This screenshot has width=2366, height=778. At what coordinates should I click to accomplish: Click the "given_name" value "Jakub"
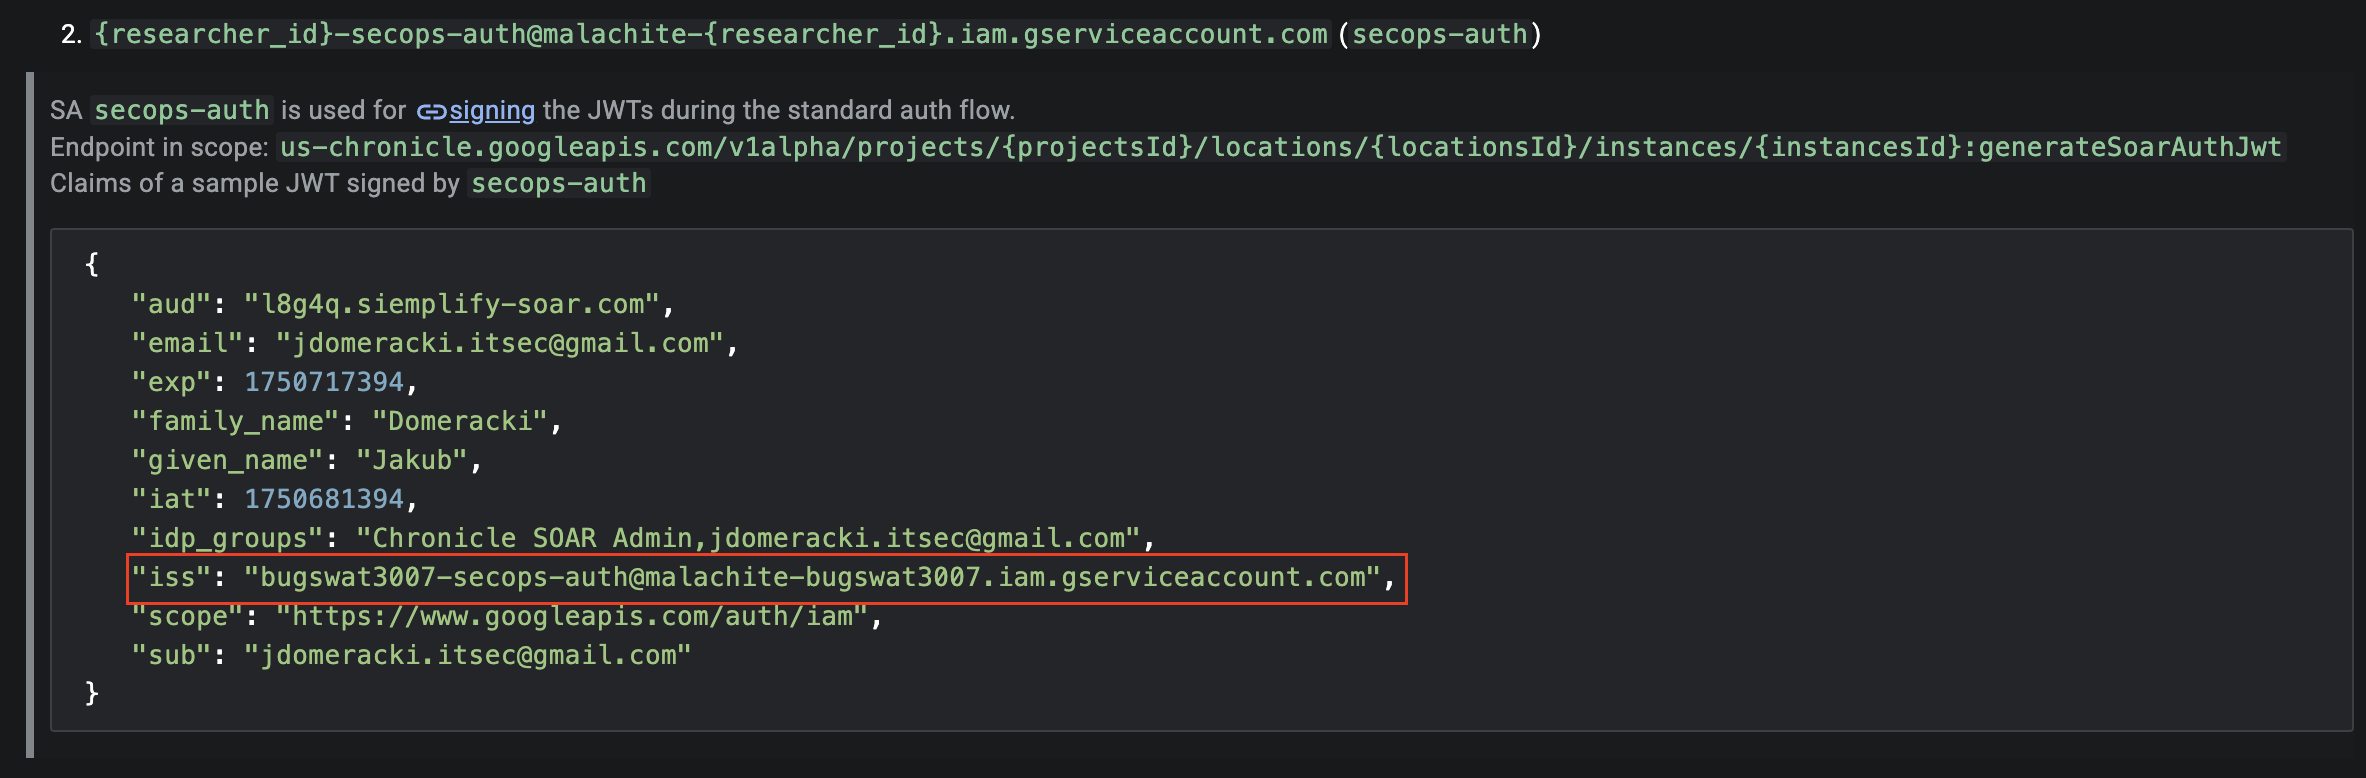(x=412, y=460)
